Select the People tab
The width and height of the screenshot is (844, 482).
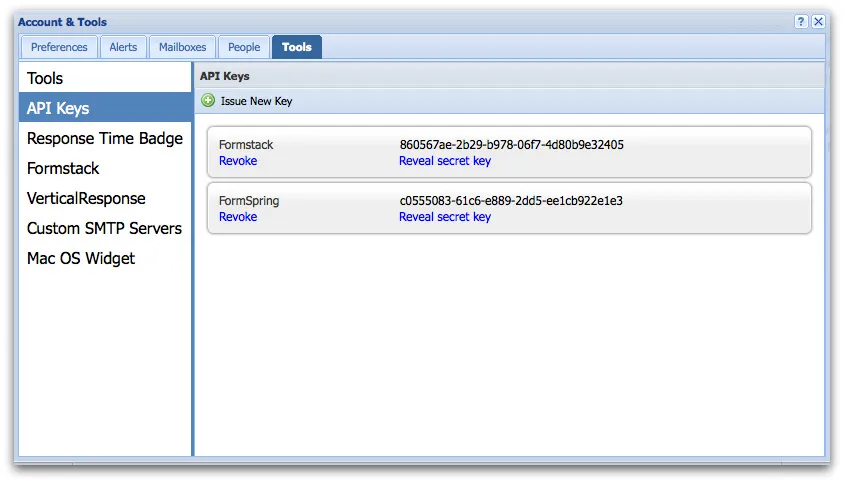244,47
